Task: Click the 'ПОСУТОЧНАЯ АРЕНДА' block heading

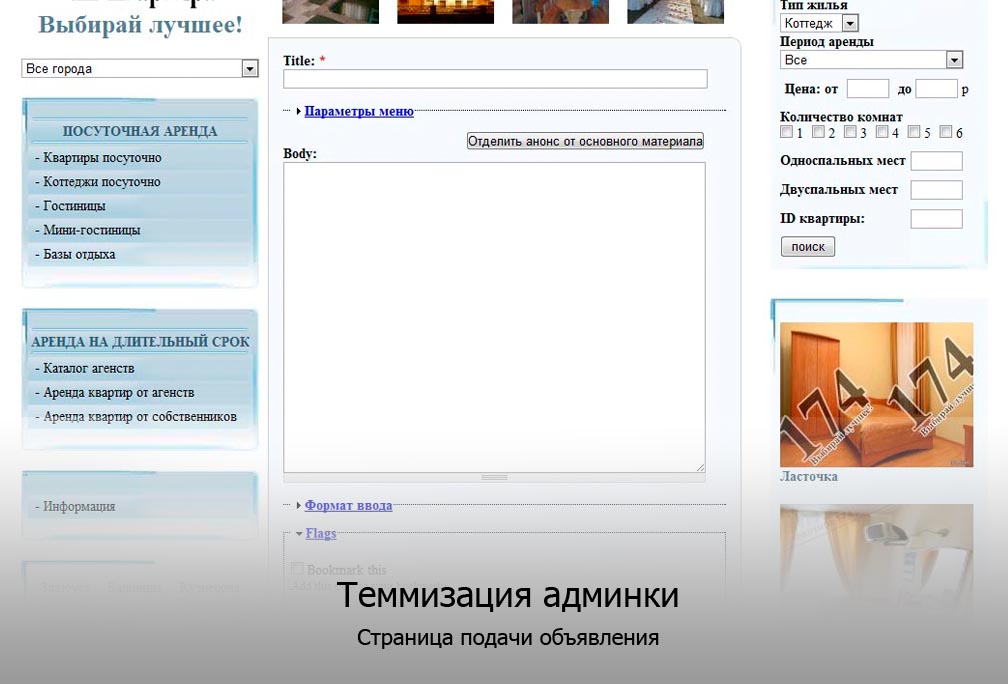Action: [140, 131]
